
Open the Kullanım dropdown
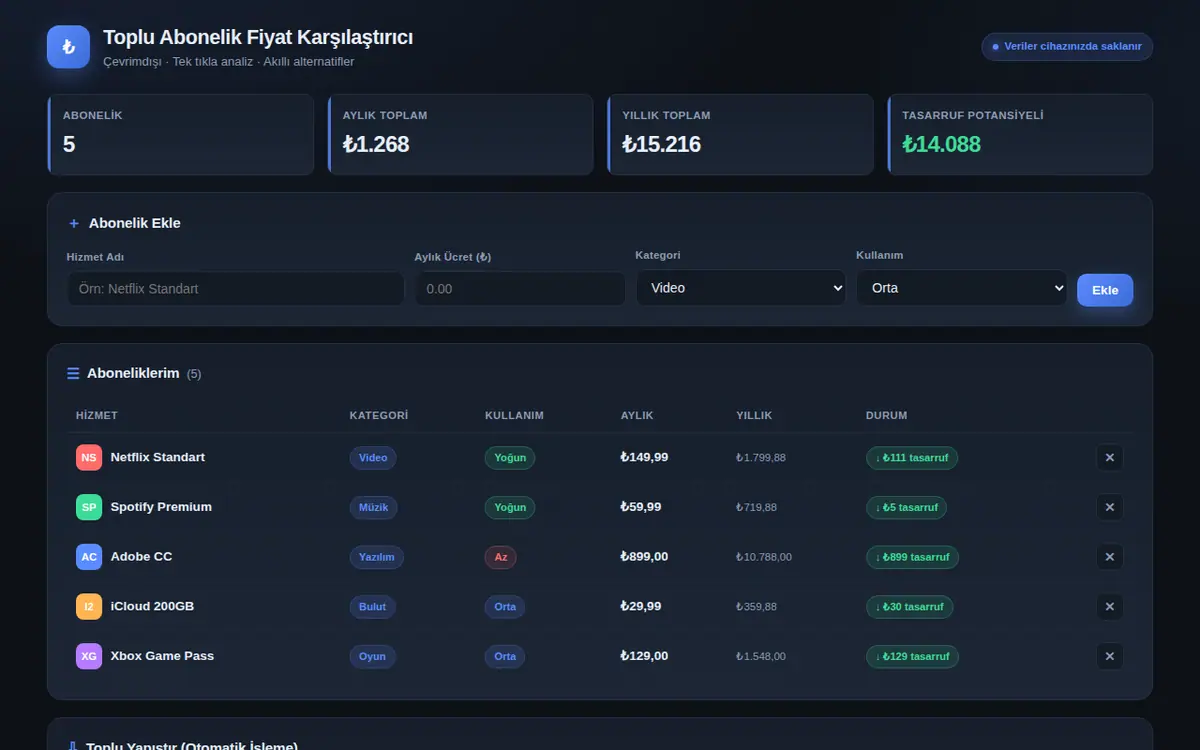point(962,288)
